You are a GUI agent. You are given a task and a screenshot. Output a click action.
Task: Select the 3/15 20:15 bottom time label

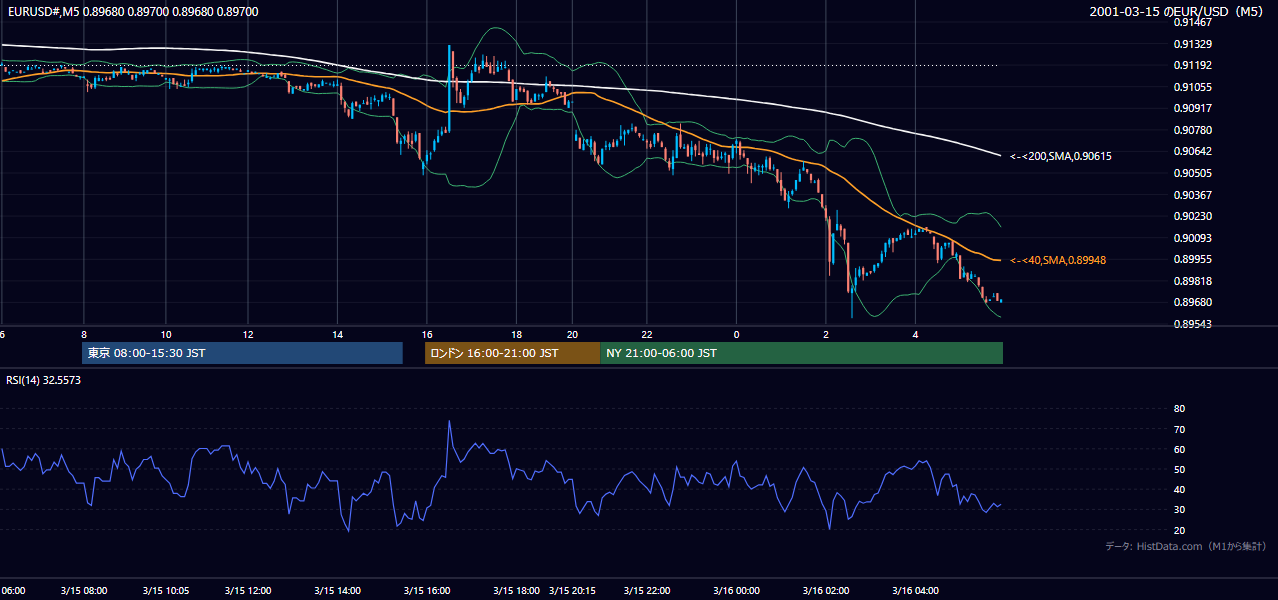[572, 590]
